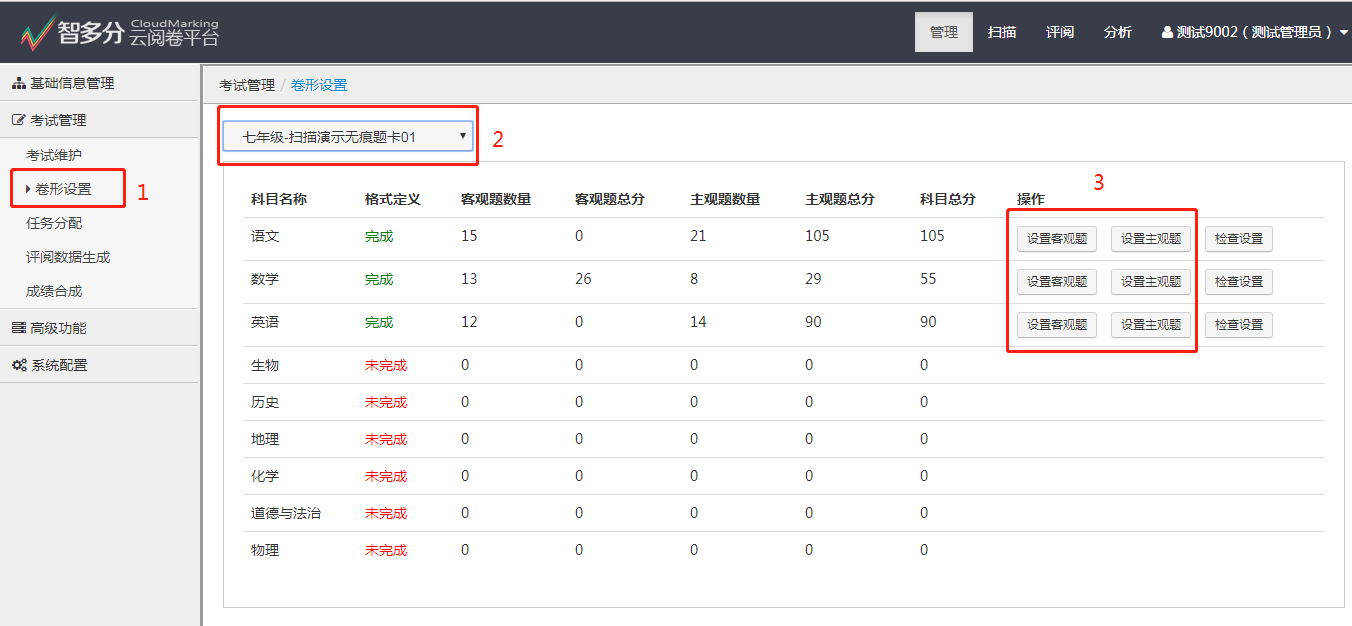Click 设置客观题 for 语文
Screen dimensions: 1352x626
(x=1056, y=239)
